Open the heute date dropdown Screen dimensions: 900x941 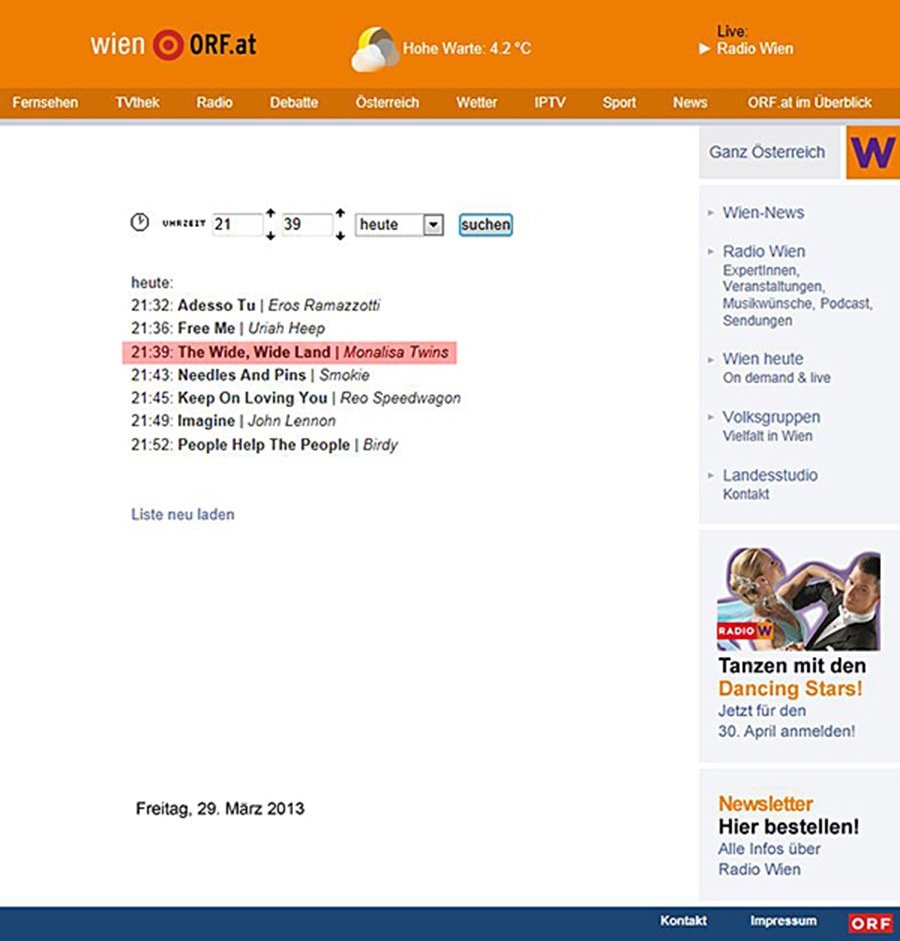(x=432, y=225)
